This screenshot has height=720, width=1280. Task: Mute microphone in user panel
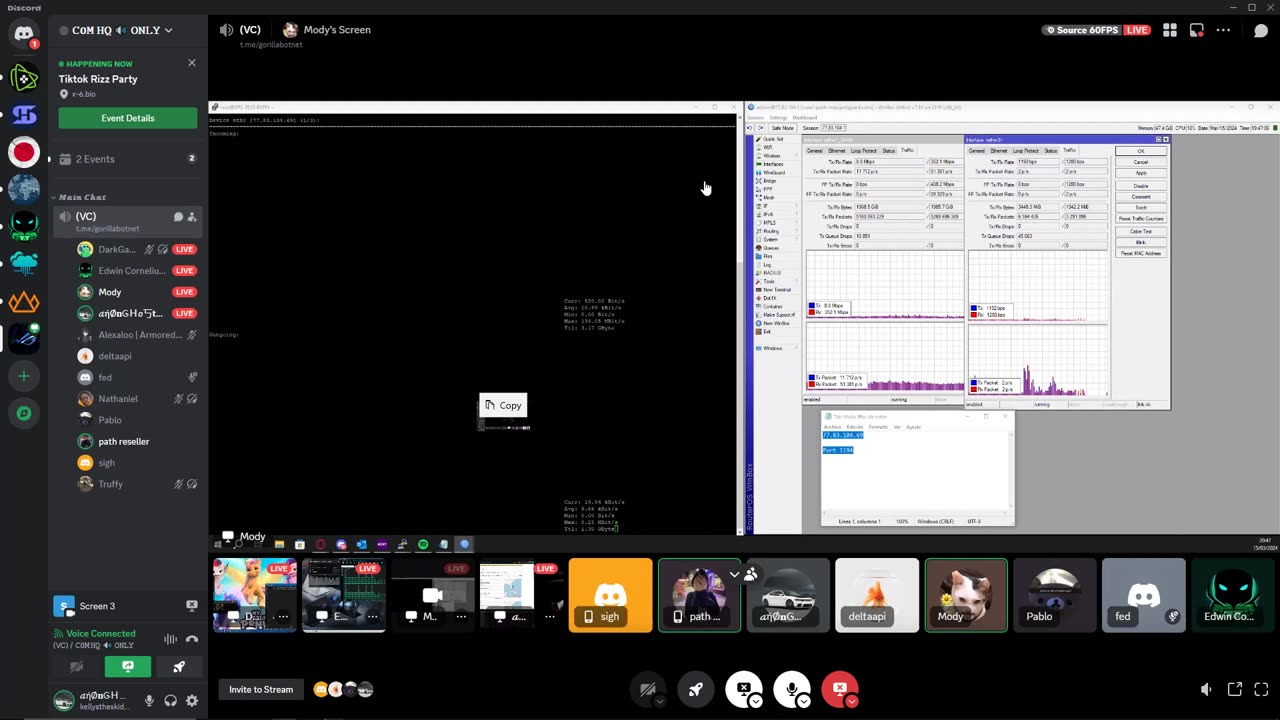[x=149, y=701]
